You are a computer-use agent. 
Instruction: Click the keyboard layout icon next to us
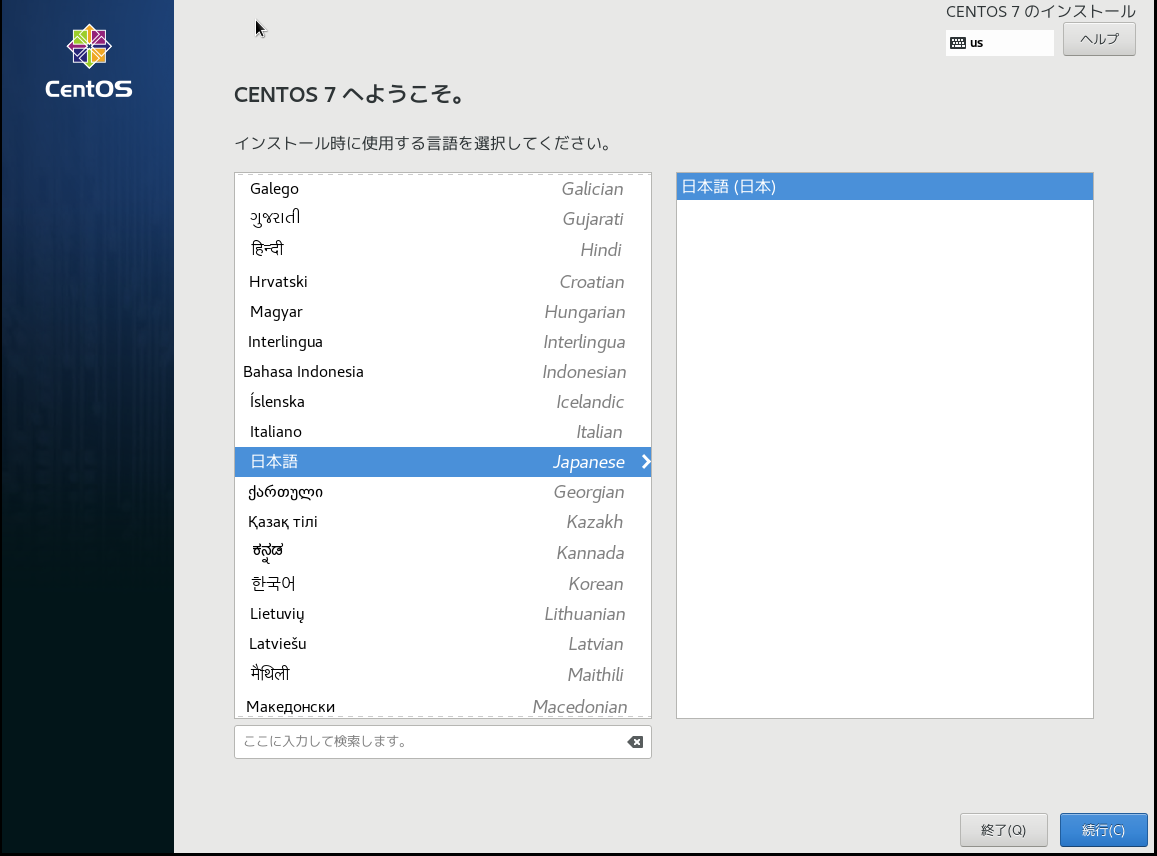coord(958,43)
